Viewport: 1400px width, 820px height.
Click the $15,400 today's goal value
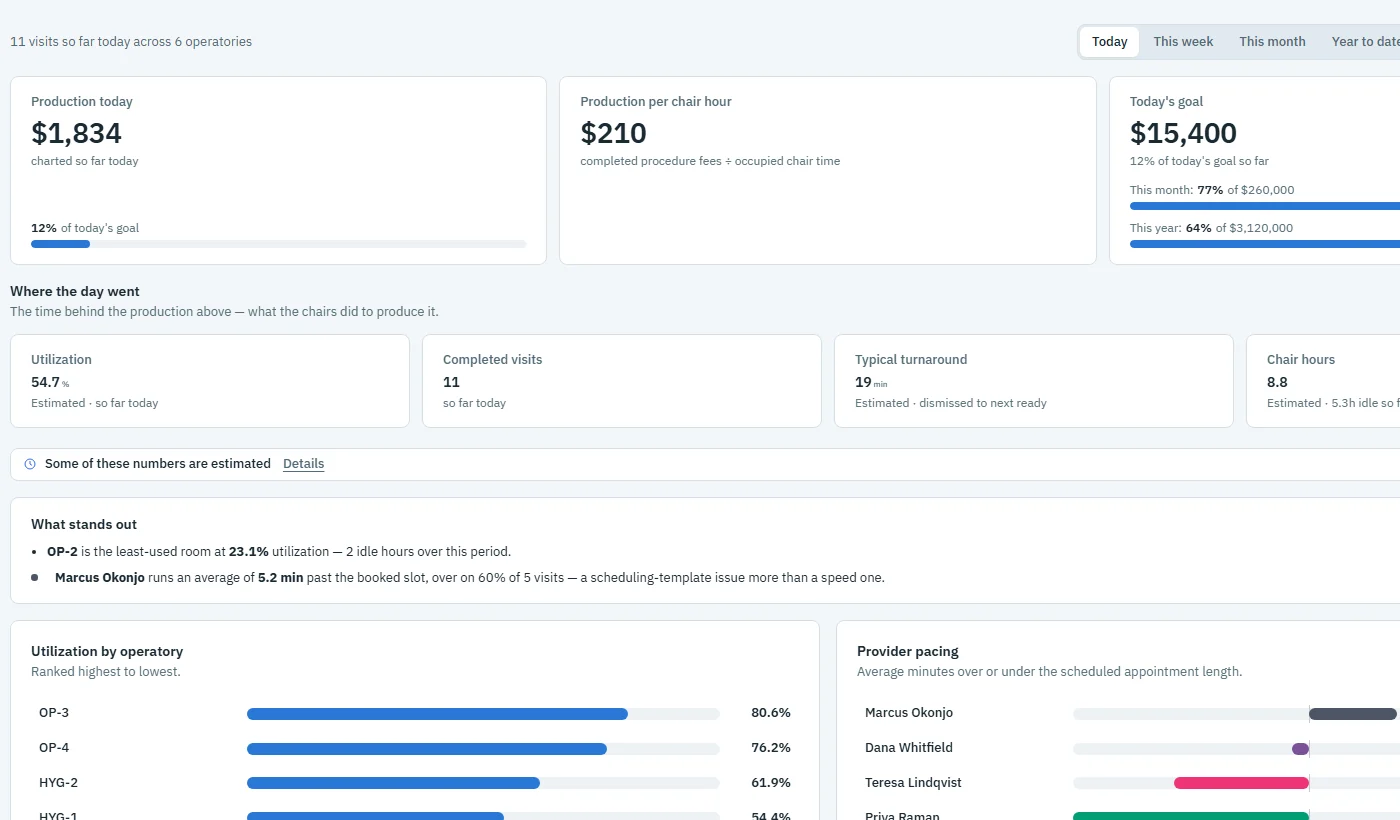pos(1183,133)
